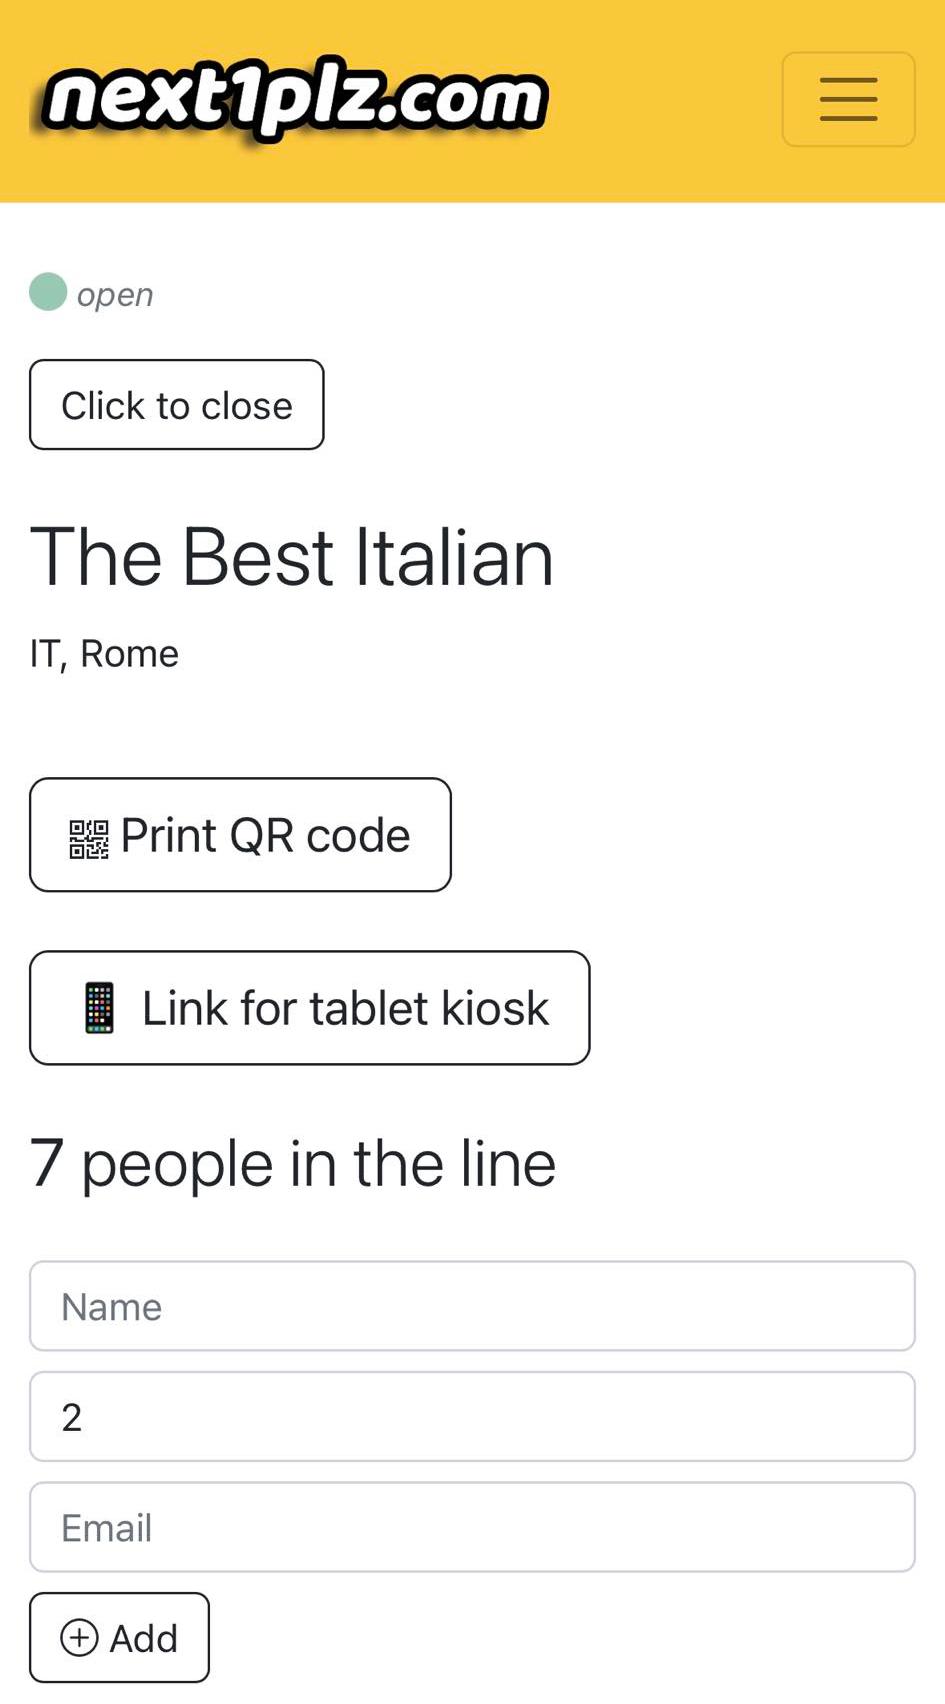Click The Best Italian heading
Image resolution: width=945 pixels, height=1704 pixels.
pos(291,557)
